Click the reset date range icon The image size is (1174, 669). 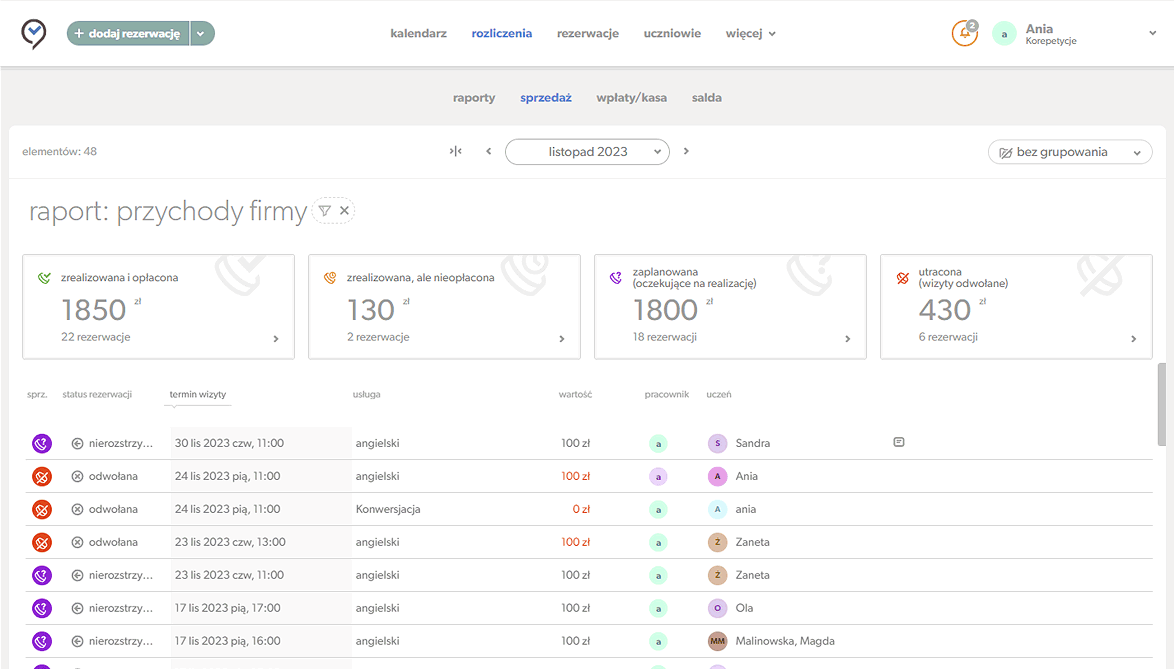click(x=456, y=152)
